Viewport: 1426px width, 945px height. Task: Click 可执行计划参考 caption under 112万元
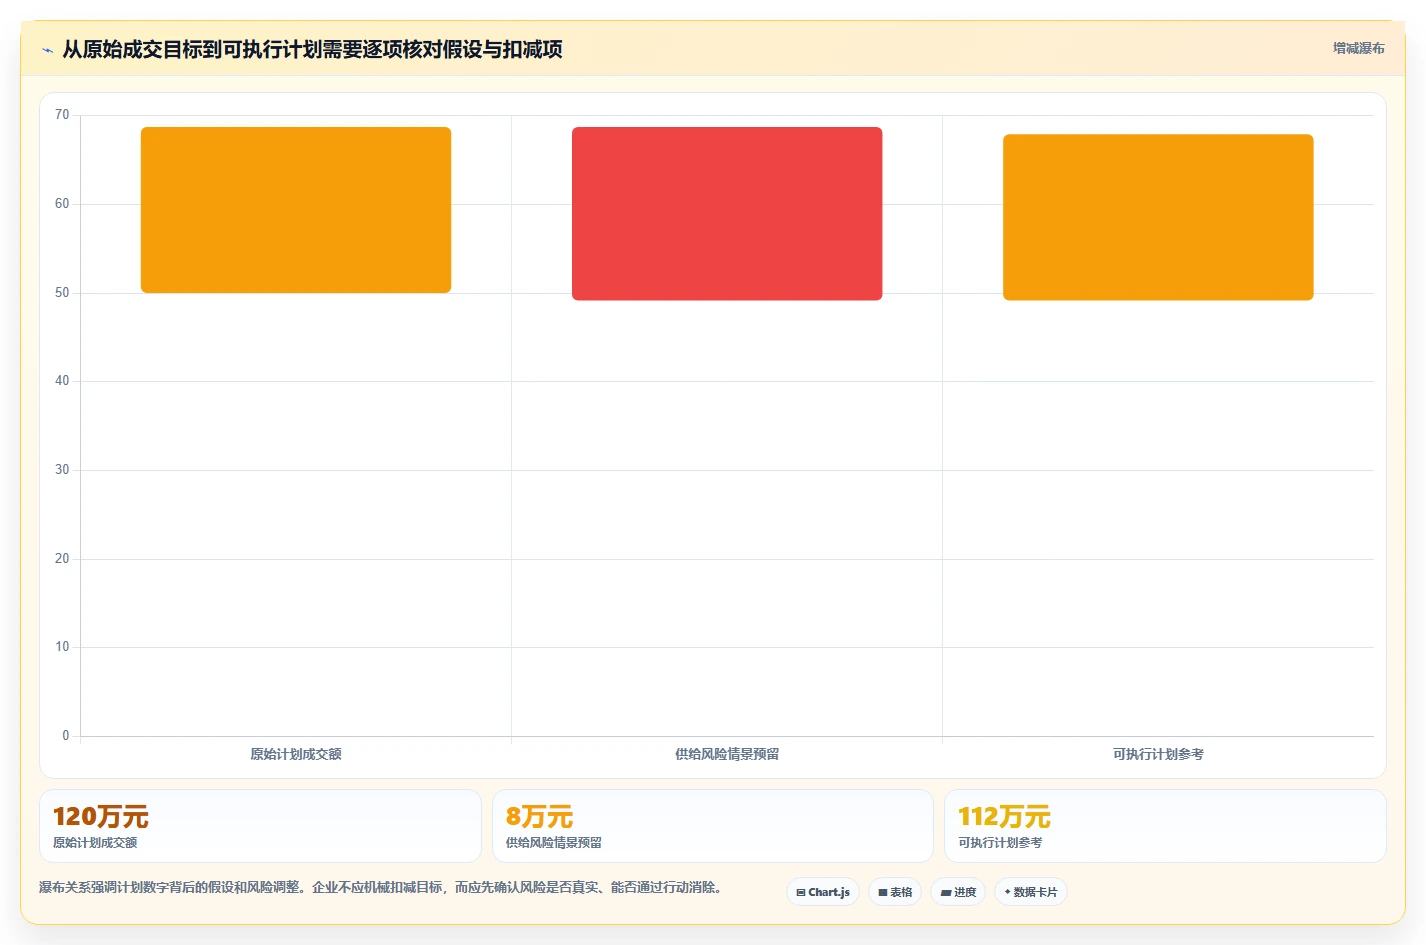(1000, 843)
